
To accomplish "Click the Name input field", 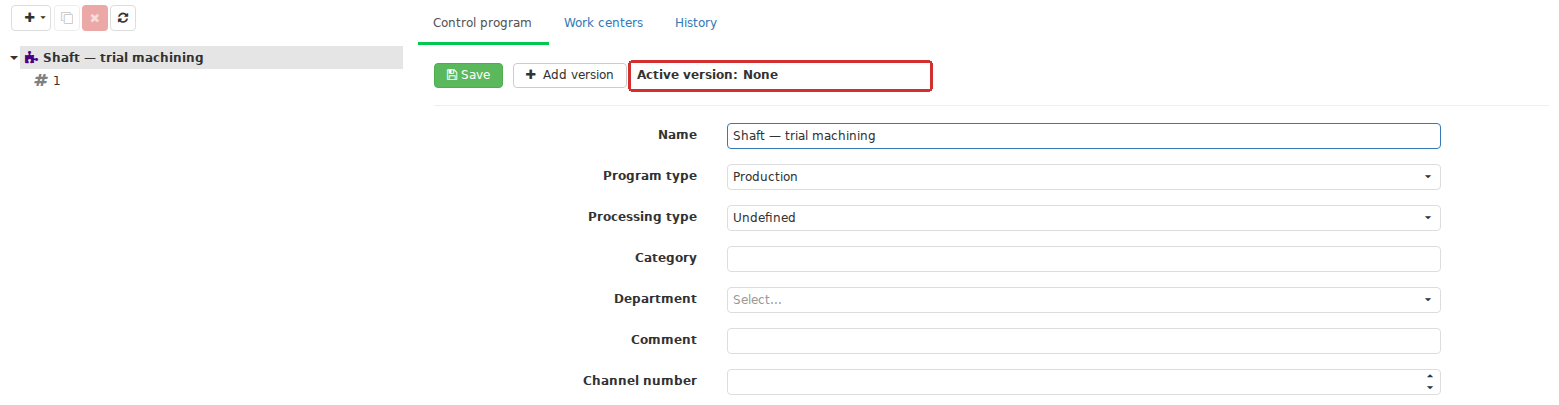I will point(1083,136).
